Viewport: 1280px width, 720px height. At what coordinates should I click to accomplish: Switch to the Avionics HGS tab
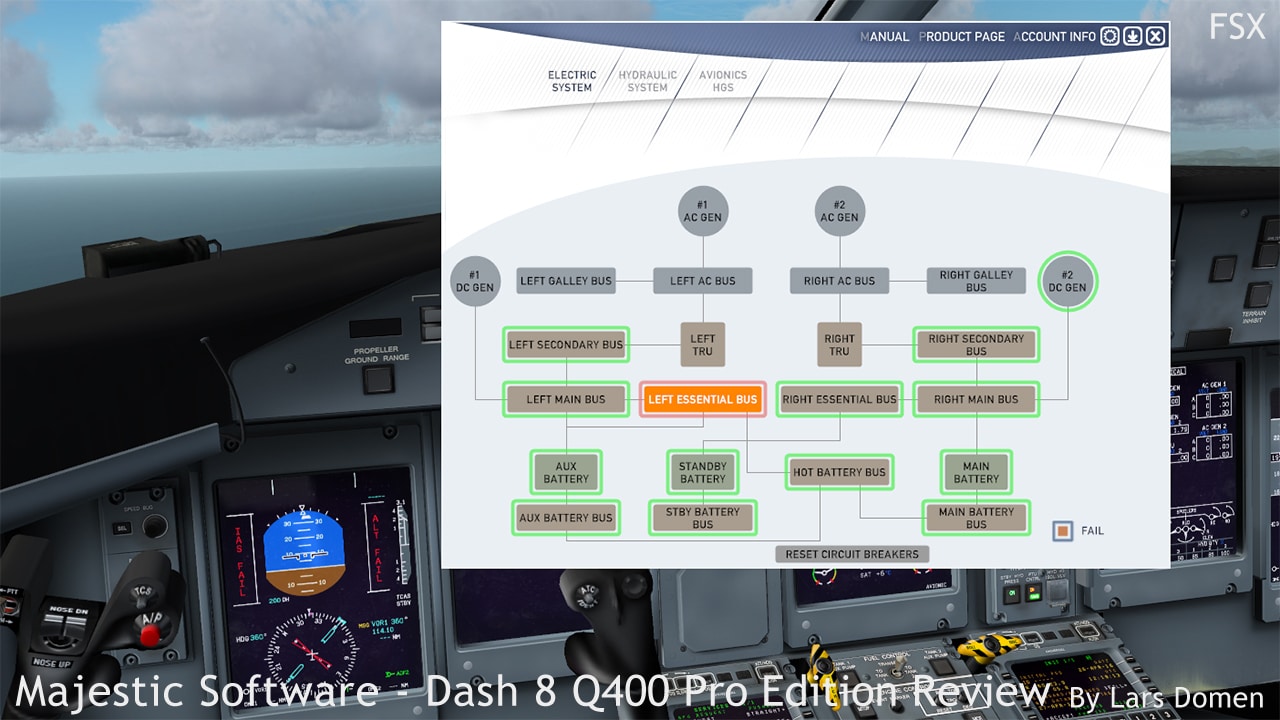[x=723, y=81]
